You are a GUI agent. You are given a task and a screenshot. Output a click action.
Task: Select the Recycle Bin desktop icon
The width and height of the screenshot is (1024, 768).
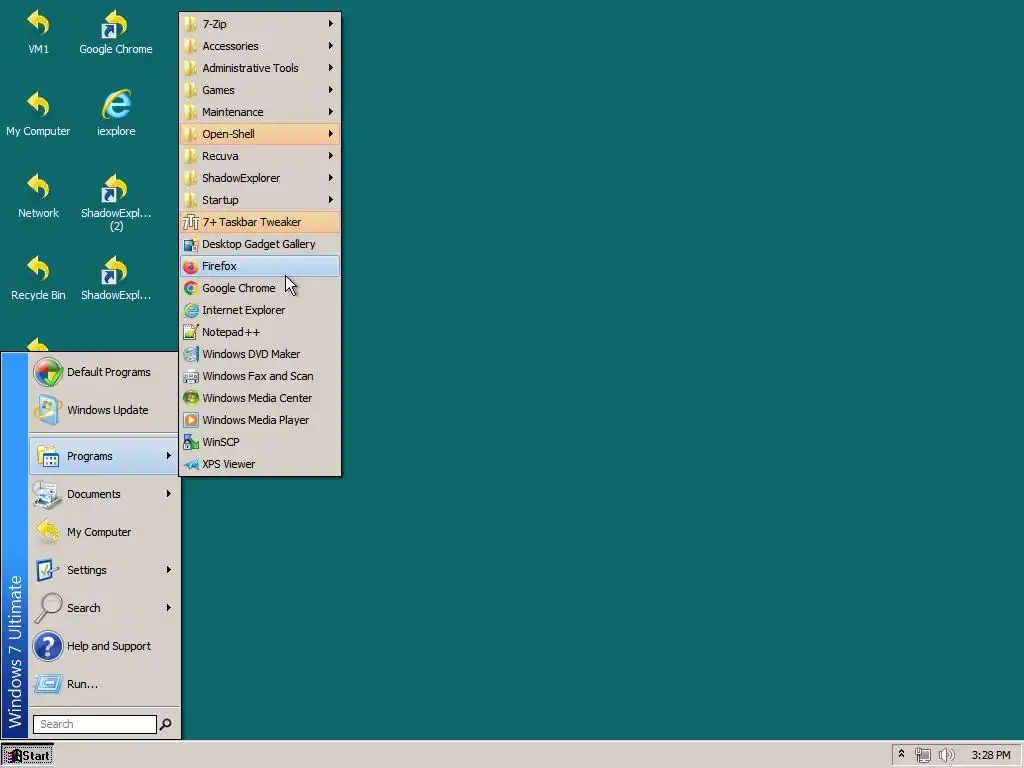coord(38,278)
